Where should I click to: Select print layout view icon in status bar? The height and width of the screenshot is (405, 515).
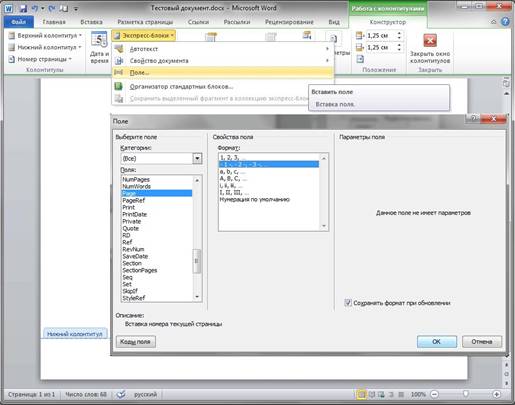pyautogui.click(x=361, y=395)
